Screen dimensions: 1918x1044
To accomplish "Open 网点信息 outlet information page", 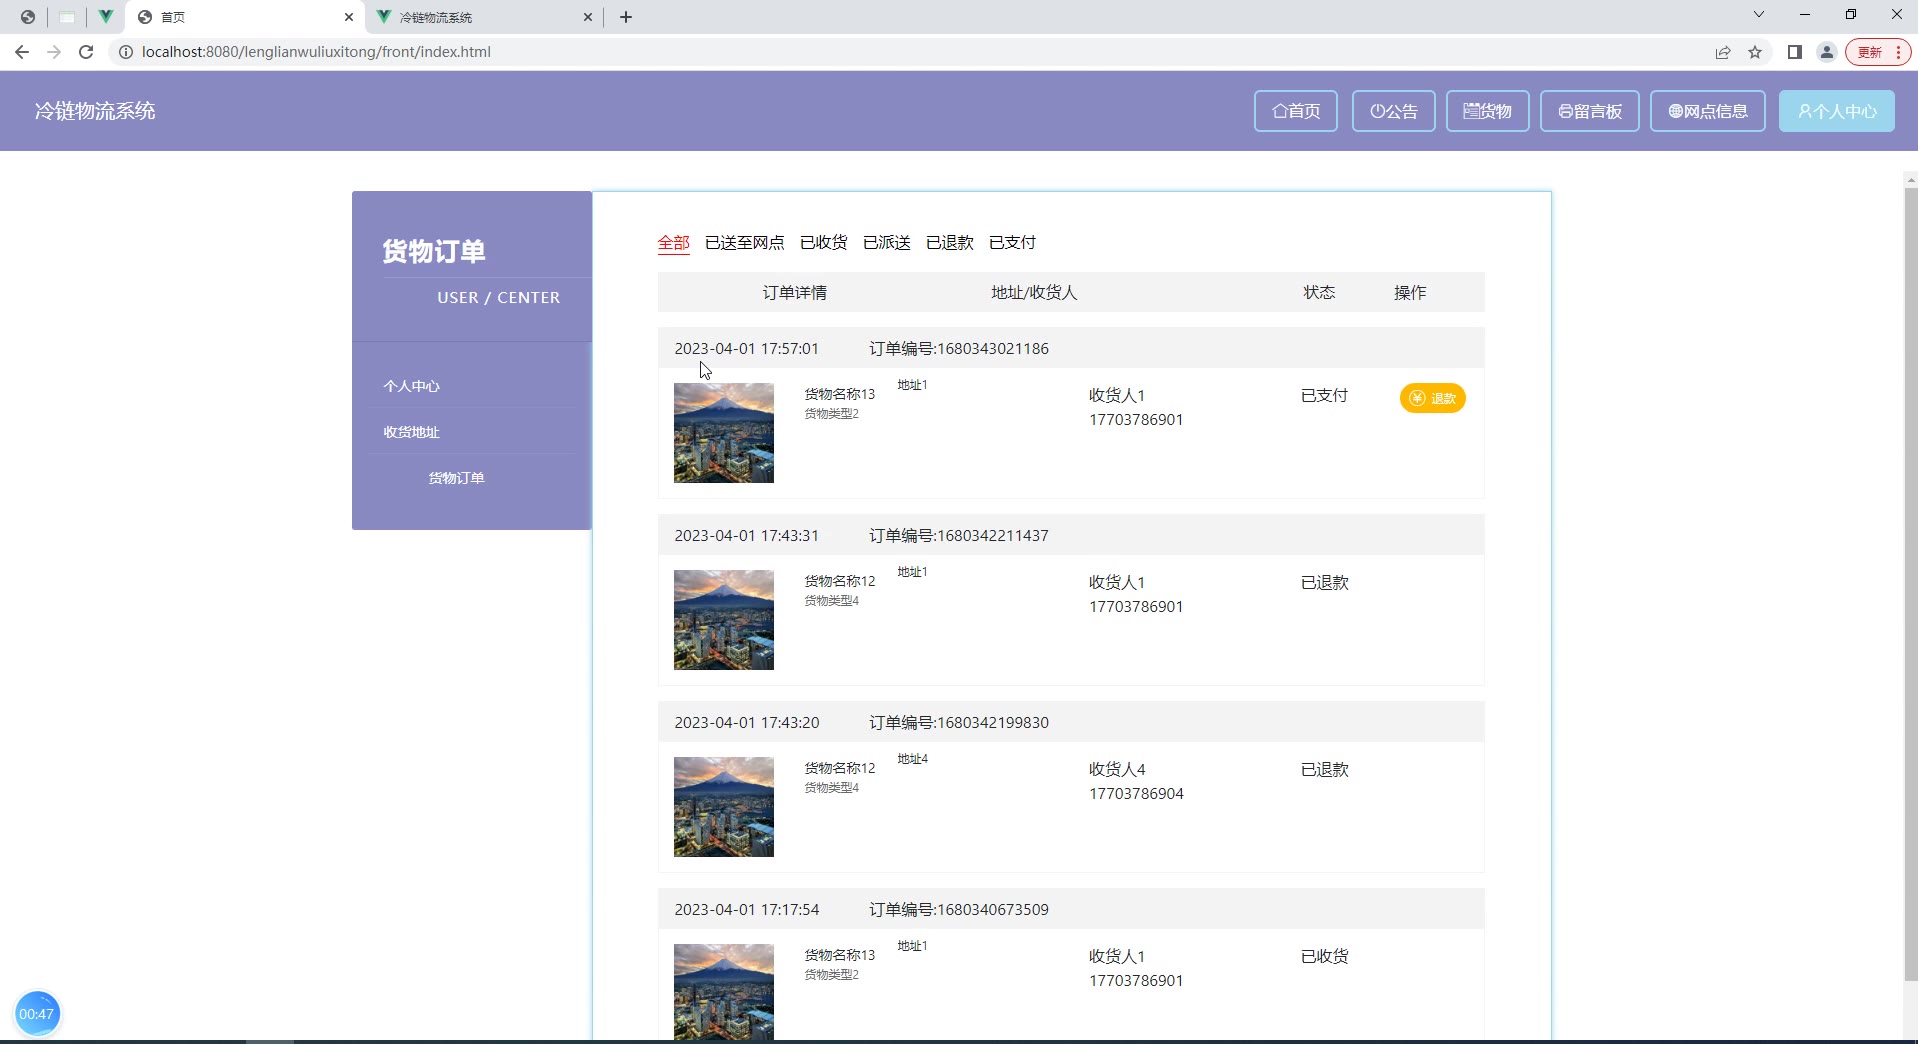I will (1707, 111).
